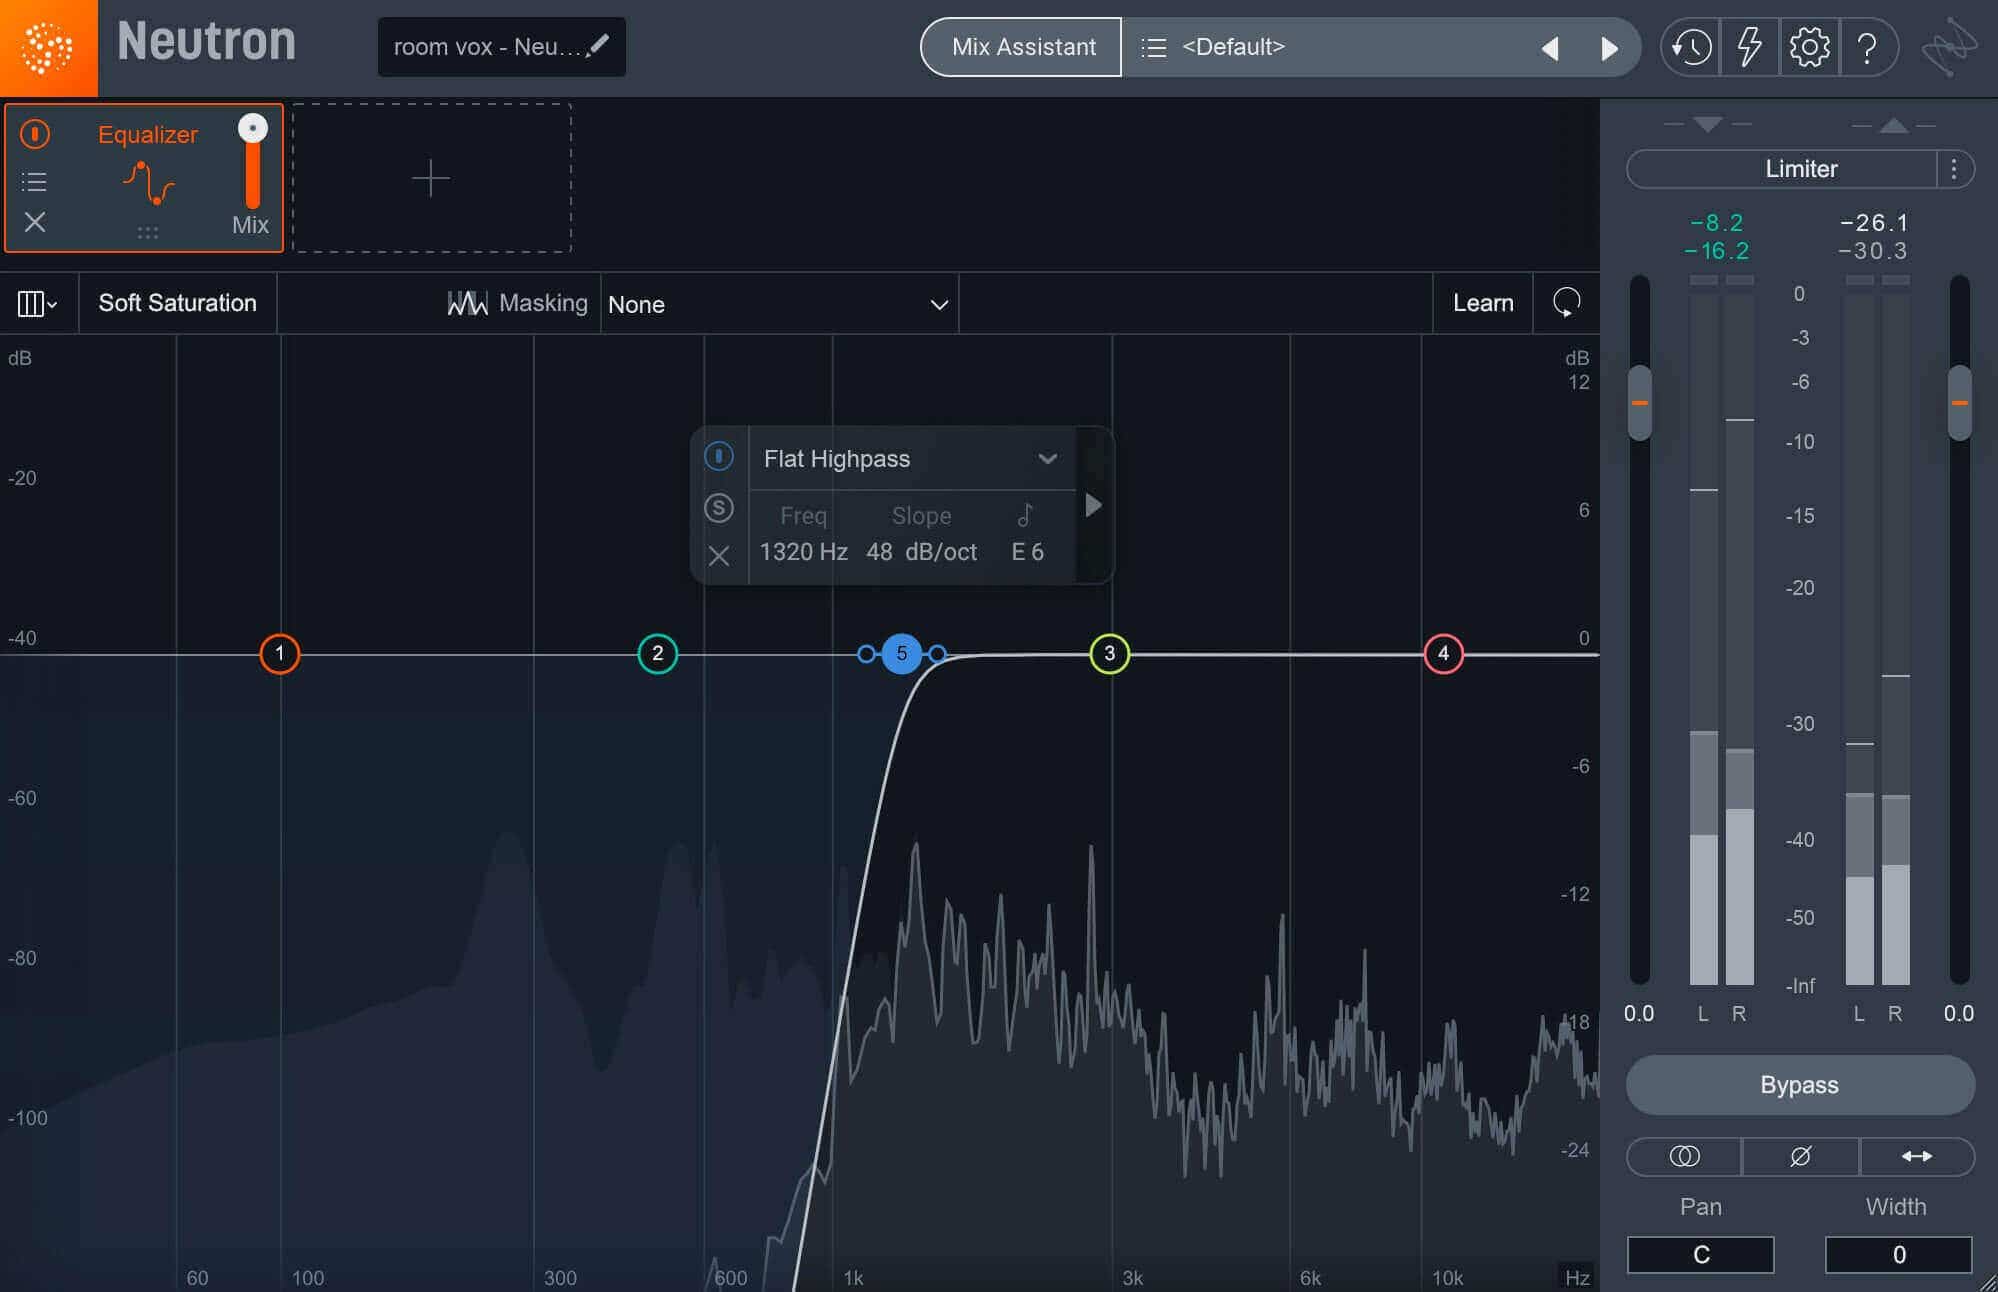This screenshot has height=1292, width=1998.
Task: Click the input gain fader handle
Action: tap(1640, 403)
